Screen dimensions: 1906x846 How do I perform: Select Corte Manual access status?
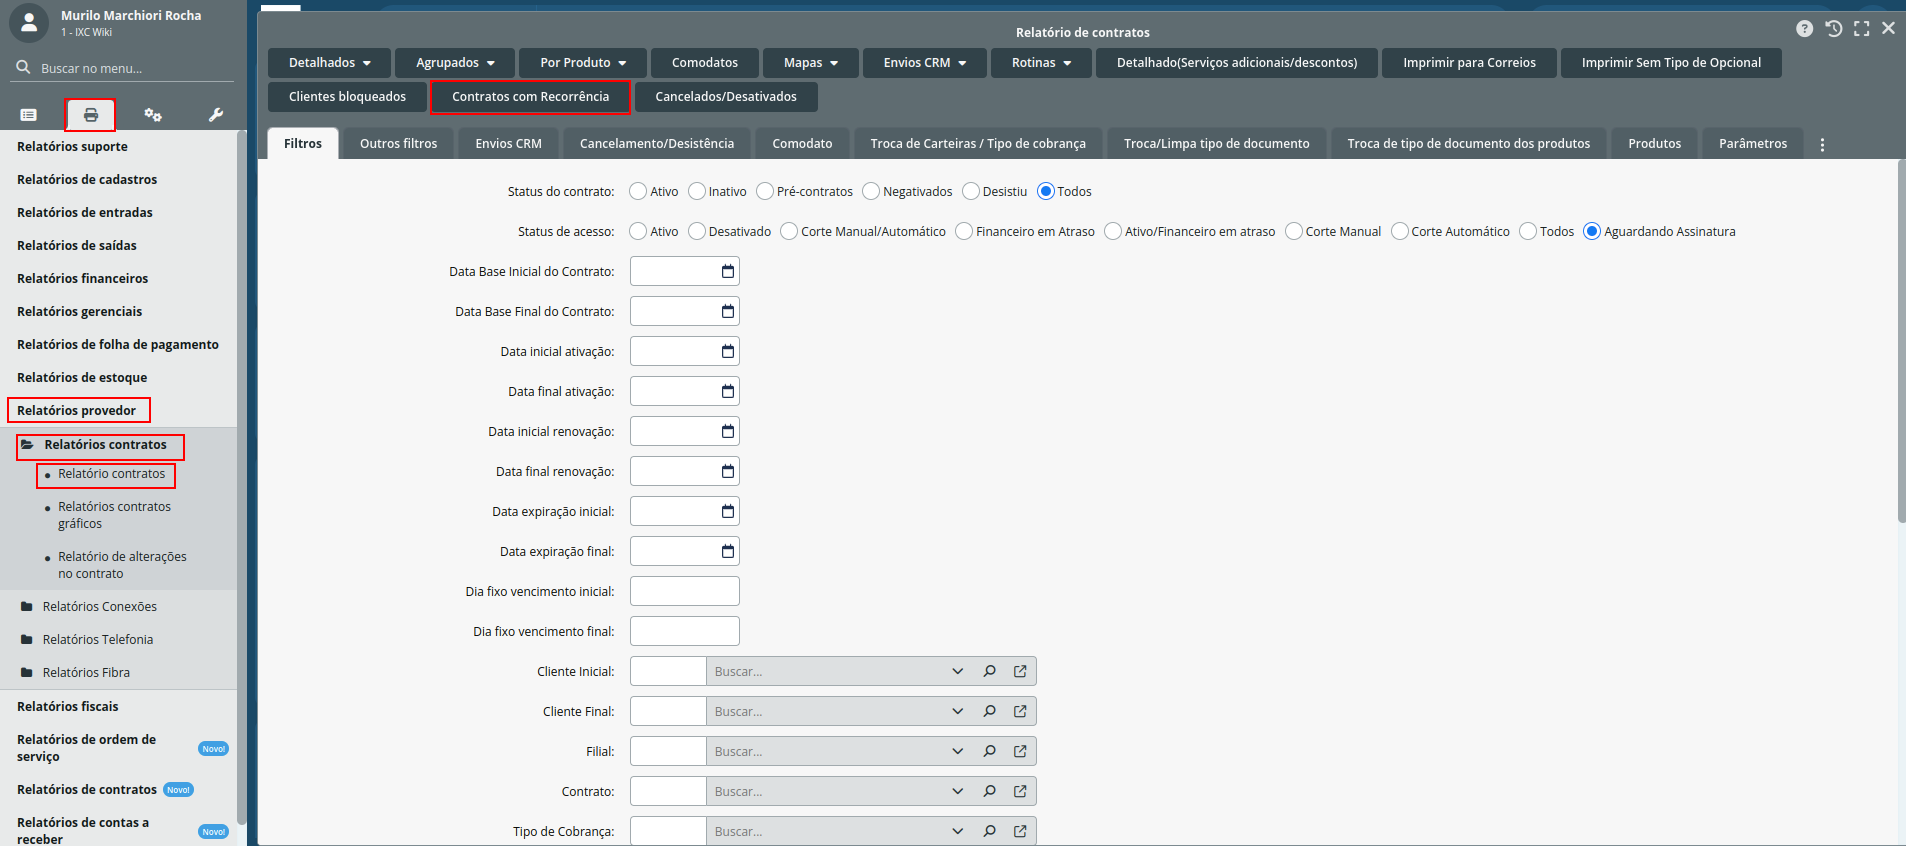pyautogui.click(x=1294, y=231)
